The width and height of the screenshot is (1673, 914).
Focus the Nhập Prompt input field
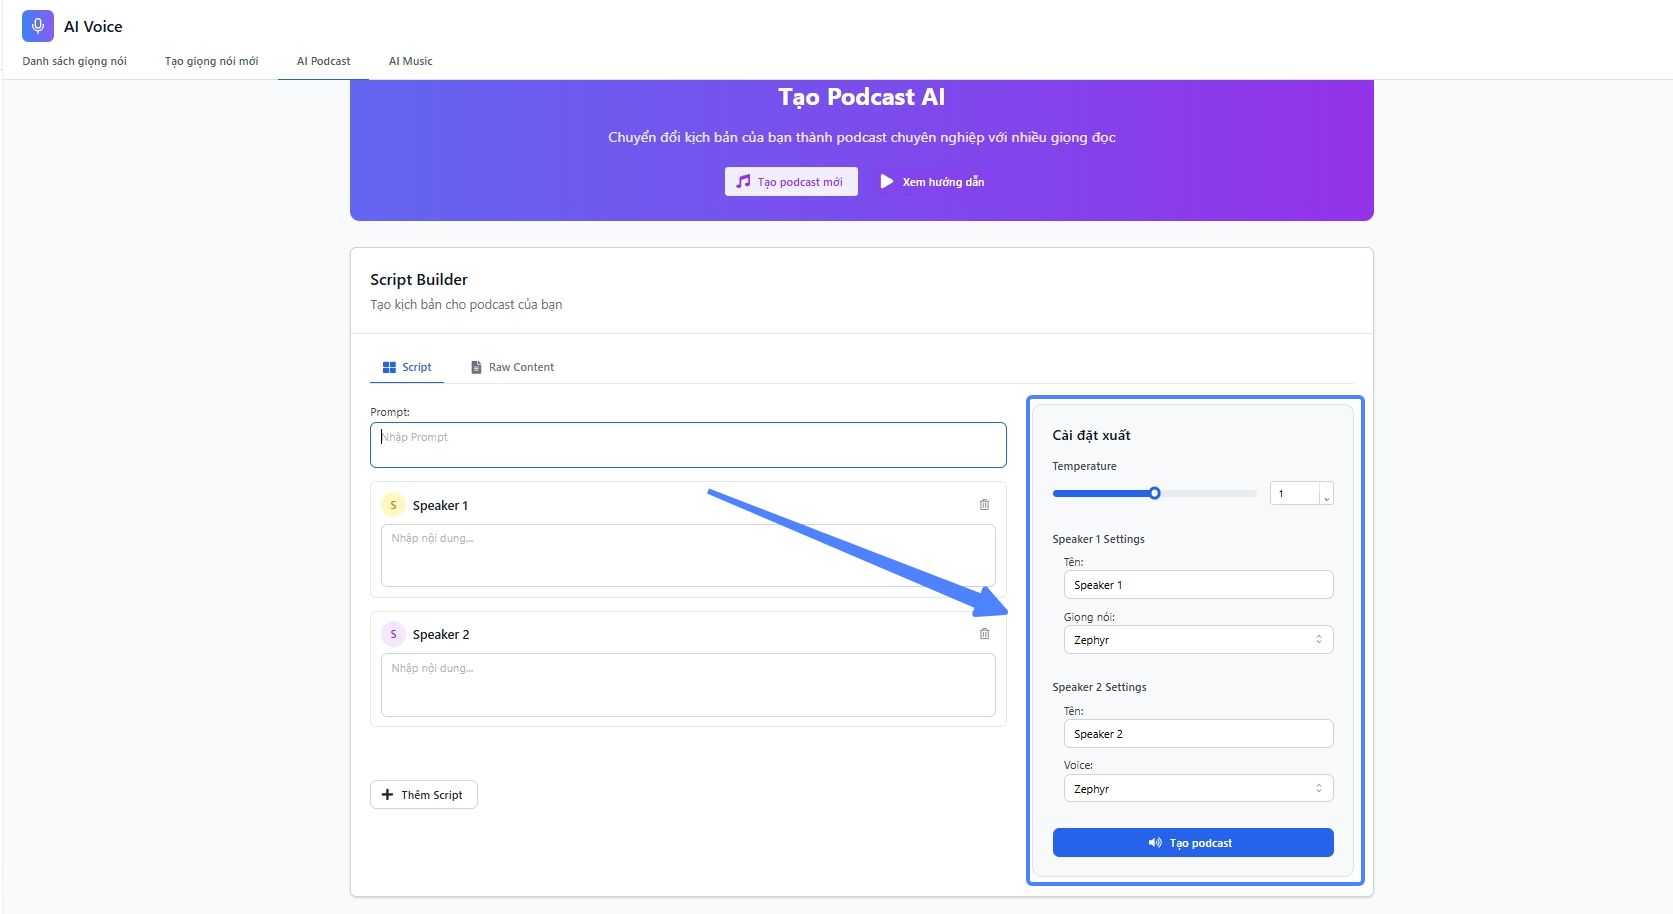(688, 445)
